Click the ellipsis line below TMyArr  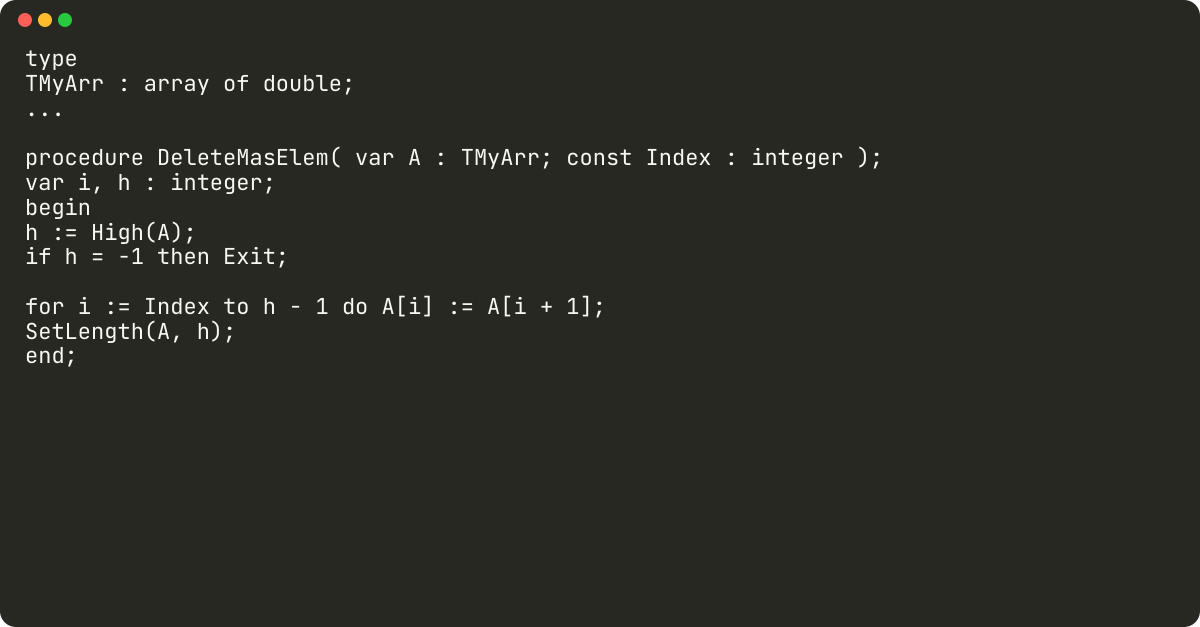click(x=45, y=109)
